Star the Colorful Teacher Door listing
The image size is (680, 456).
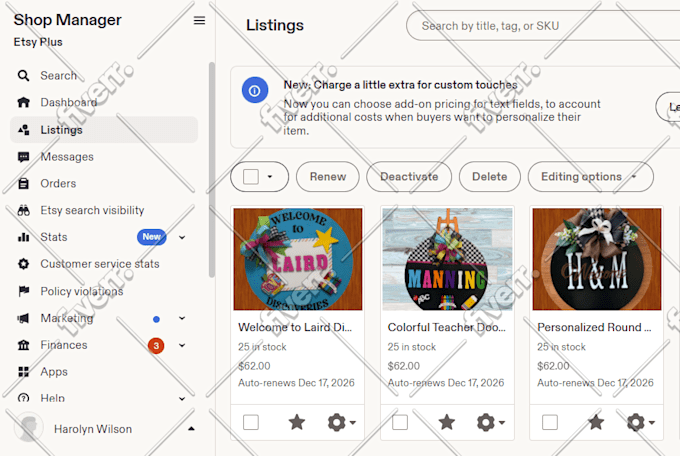pyautogui.click(x=447, y=422)
